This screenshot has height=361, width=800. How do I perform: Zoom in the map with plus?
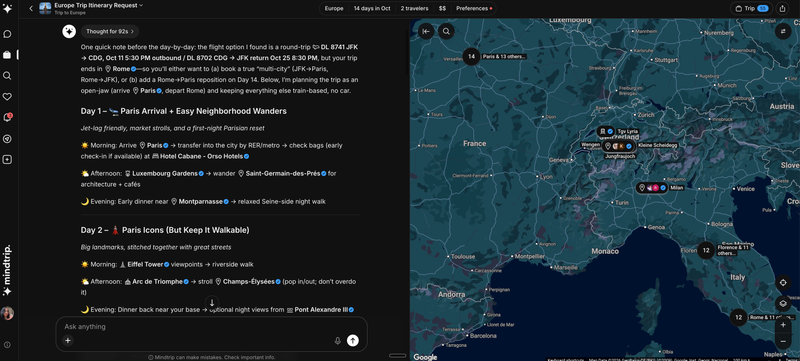click(783, 325)
